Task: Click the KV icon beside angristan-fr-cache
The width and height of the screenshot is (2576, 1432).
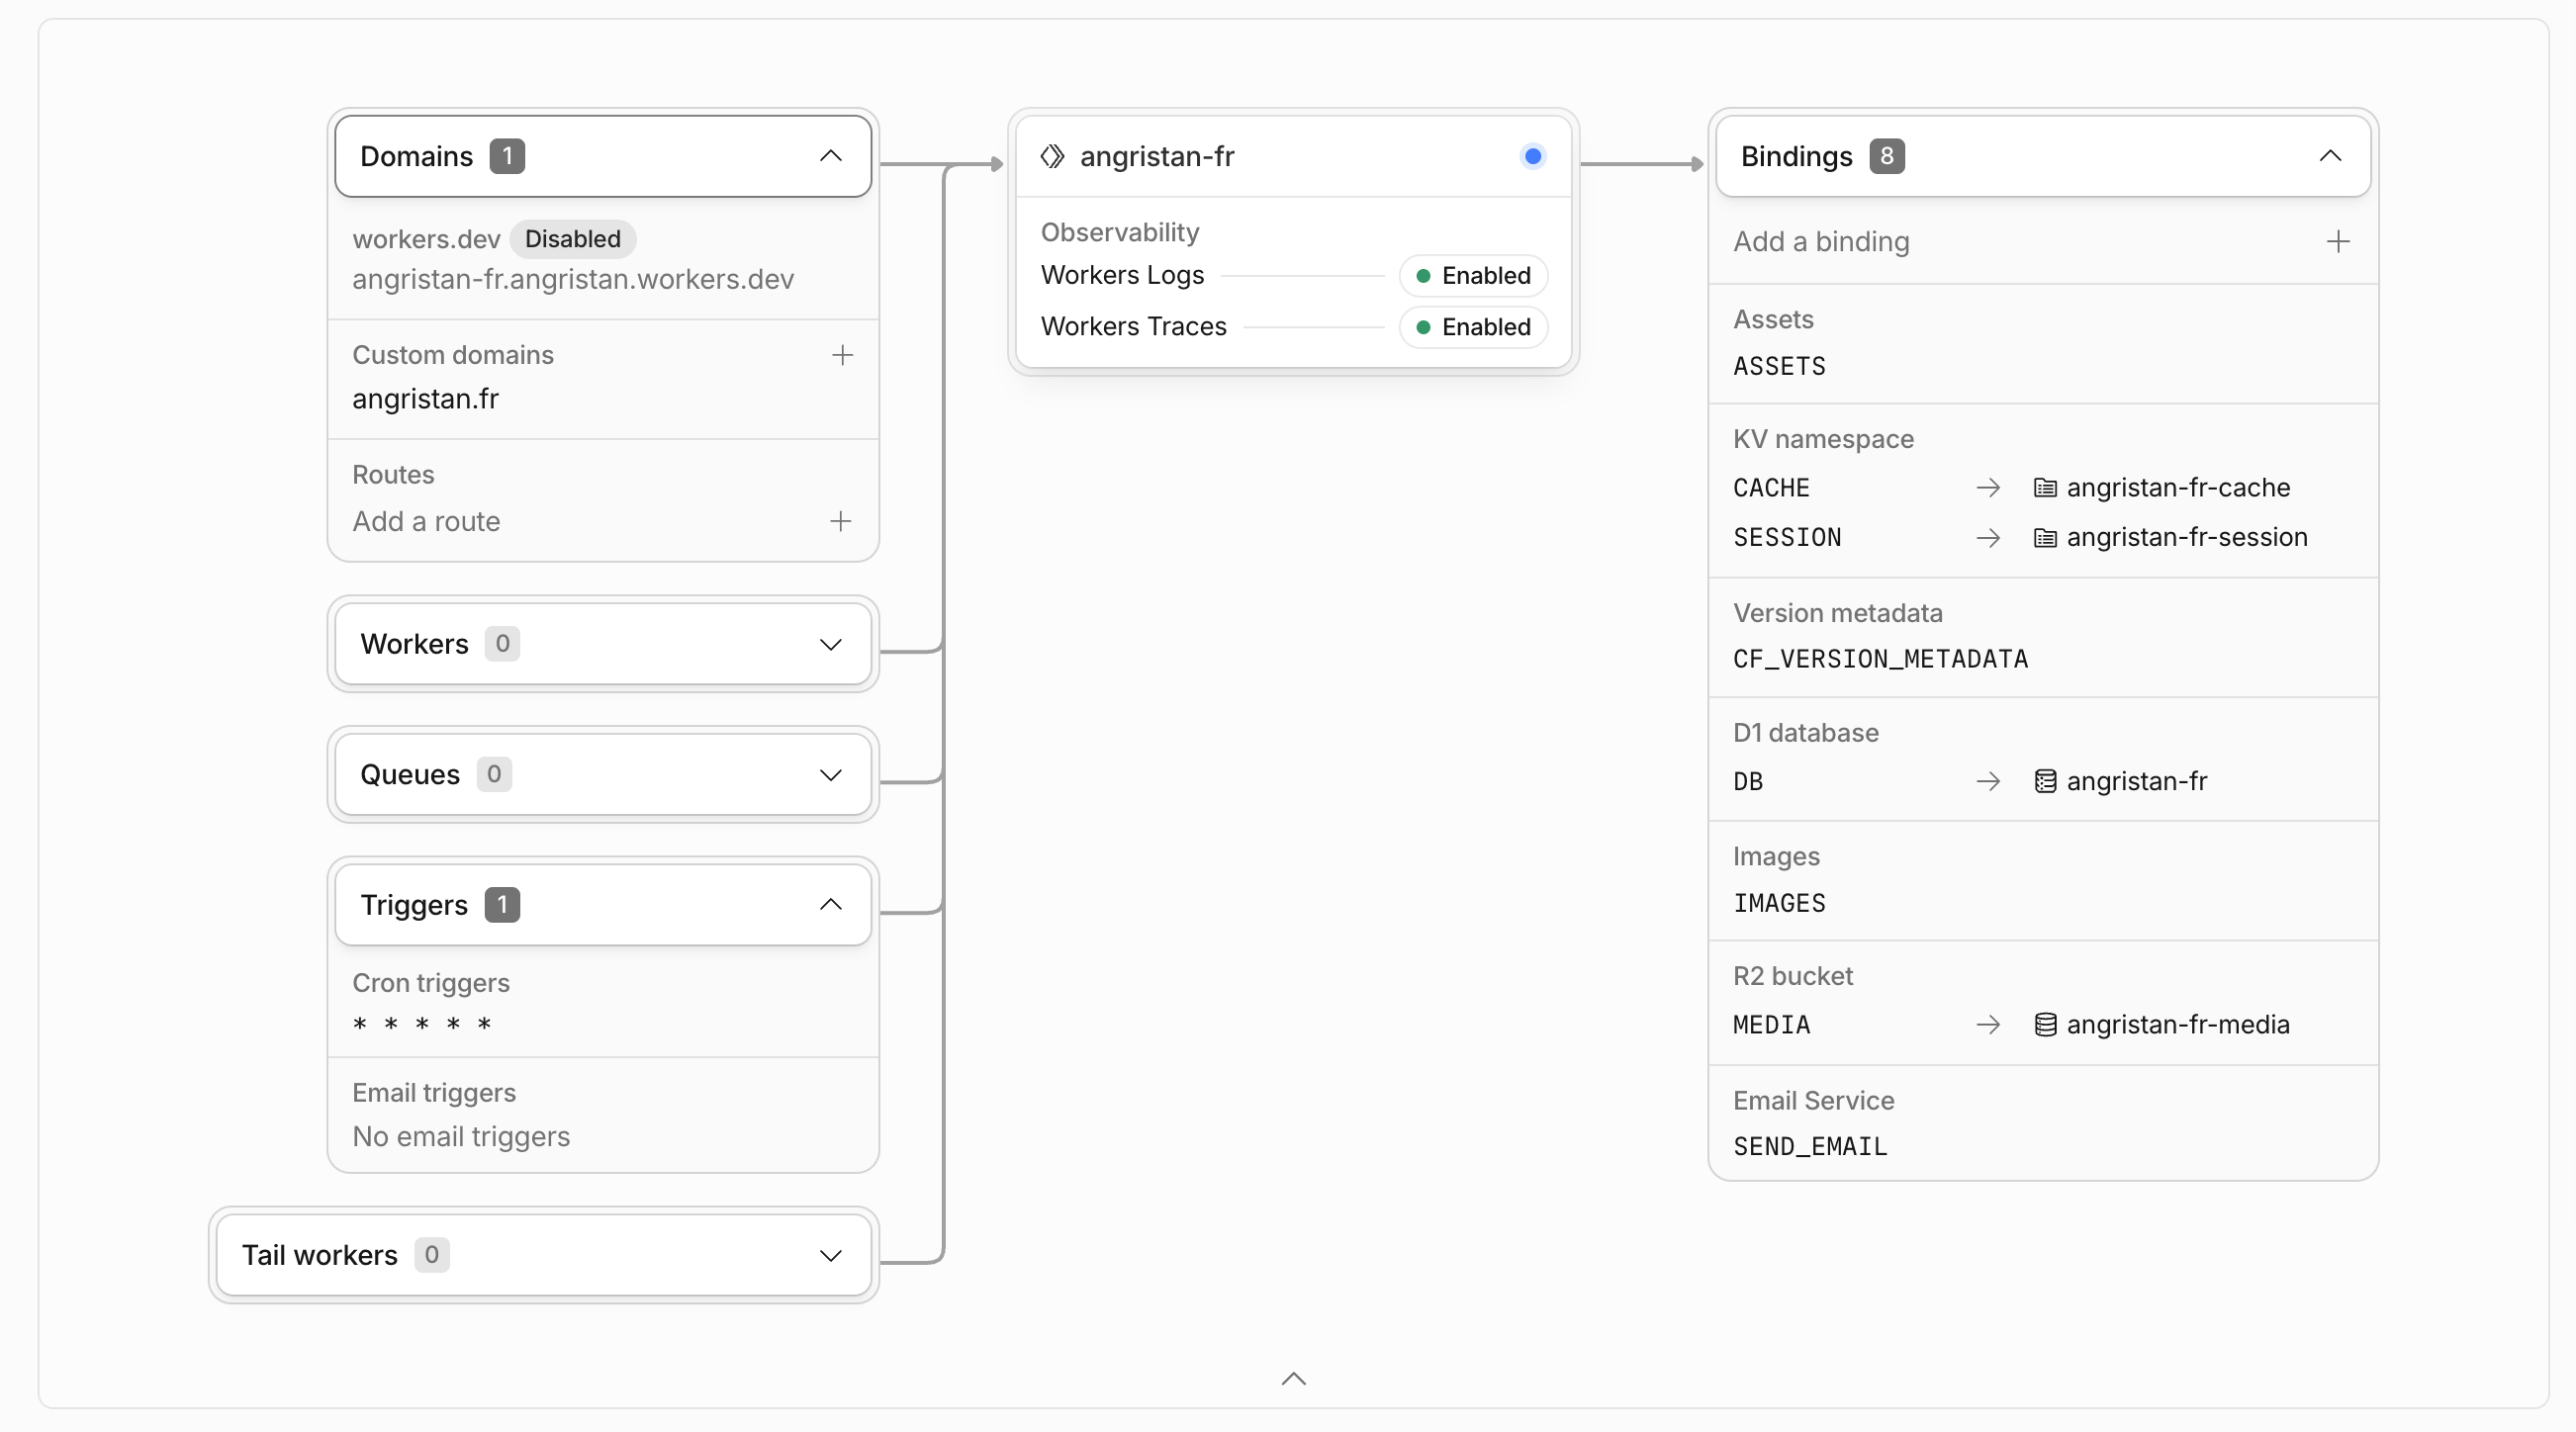Action: click(2045, 488)
